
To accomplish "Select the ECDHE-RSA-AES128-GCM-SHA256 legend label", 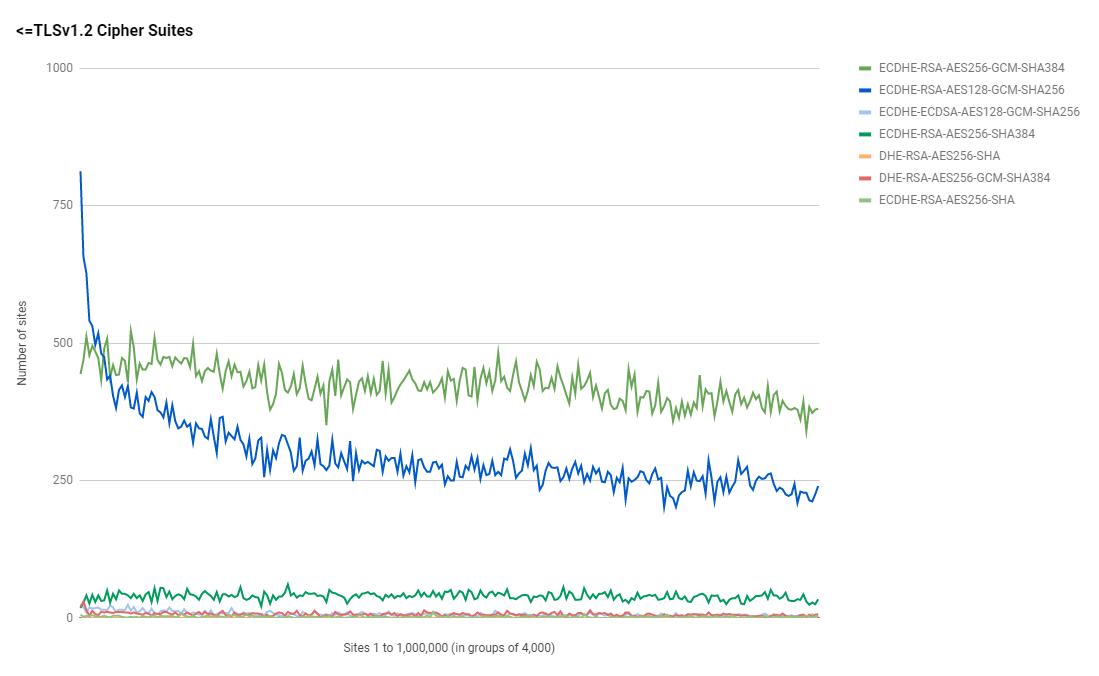I will [971, 91].
